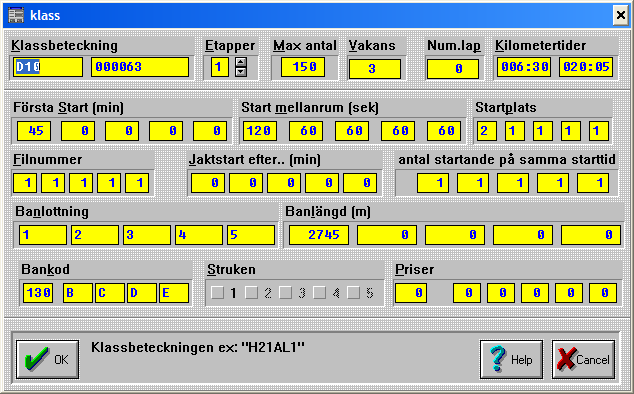
Task: Select the Banlängd field showing 2745
Action: point(319,235)
